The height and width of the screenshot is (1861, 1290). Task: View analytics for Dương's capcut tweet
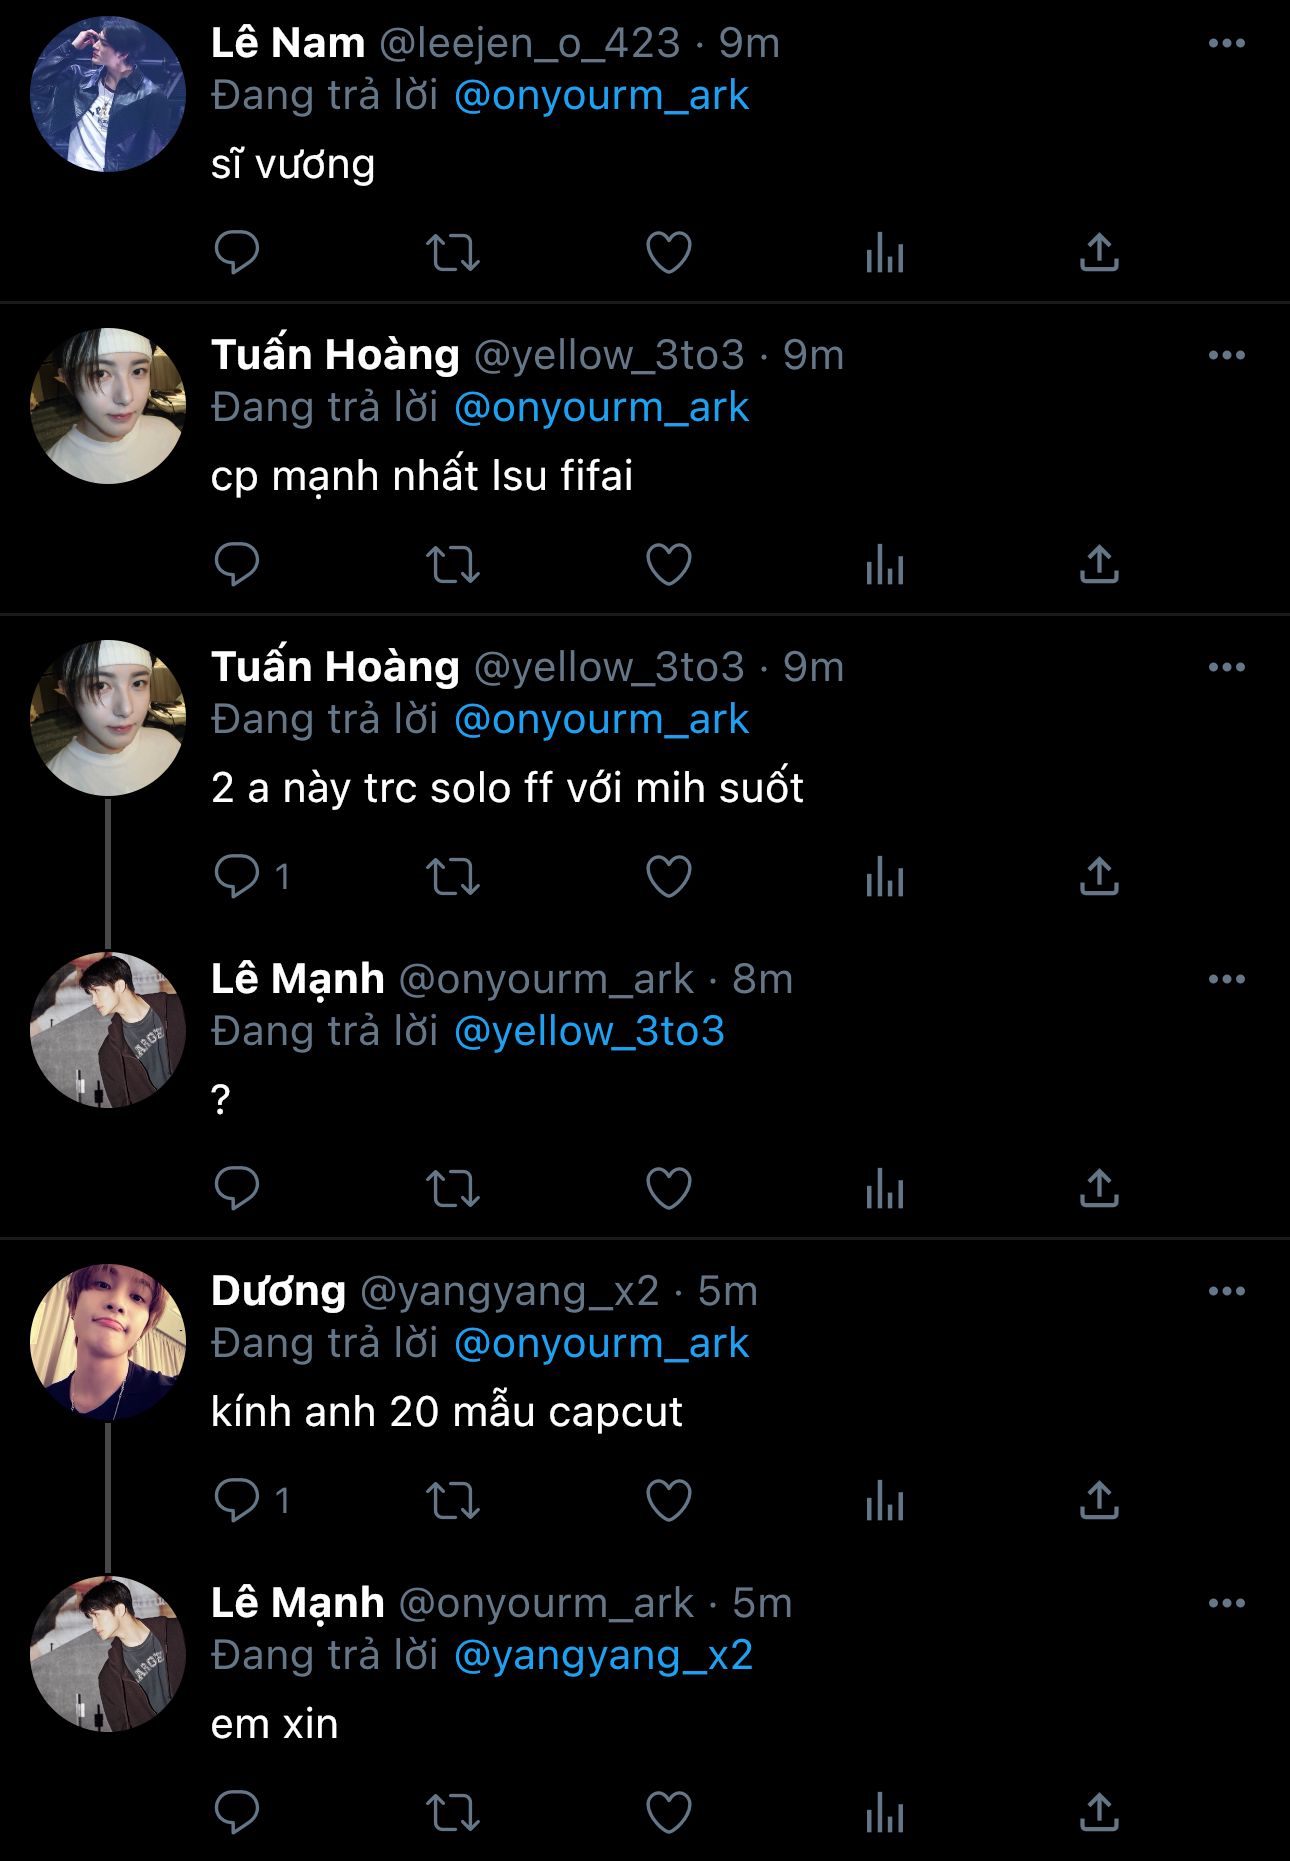pos(884,1500)
